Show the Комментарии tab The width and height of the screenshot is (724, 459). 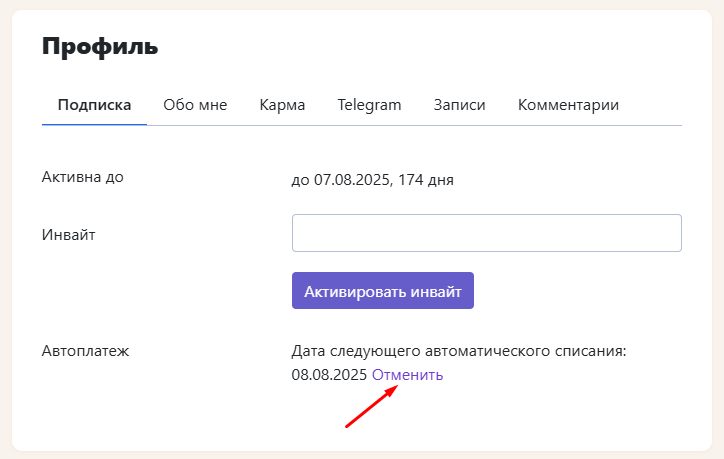(x=568, y=105)
